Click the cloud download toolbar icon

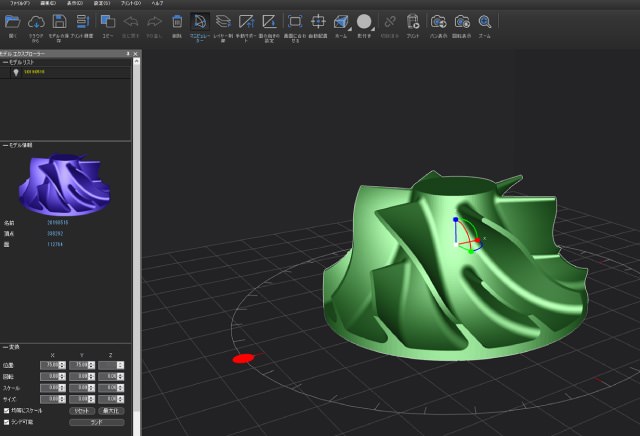coord(36,21)
